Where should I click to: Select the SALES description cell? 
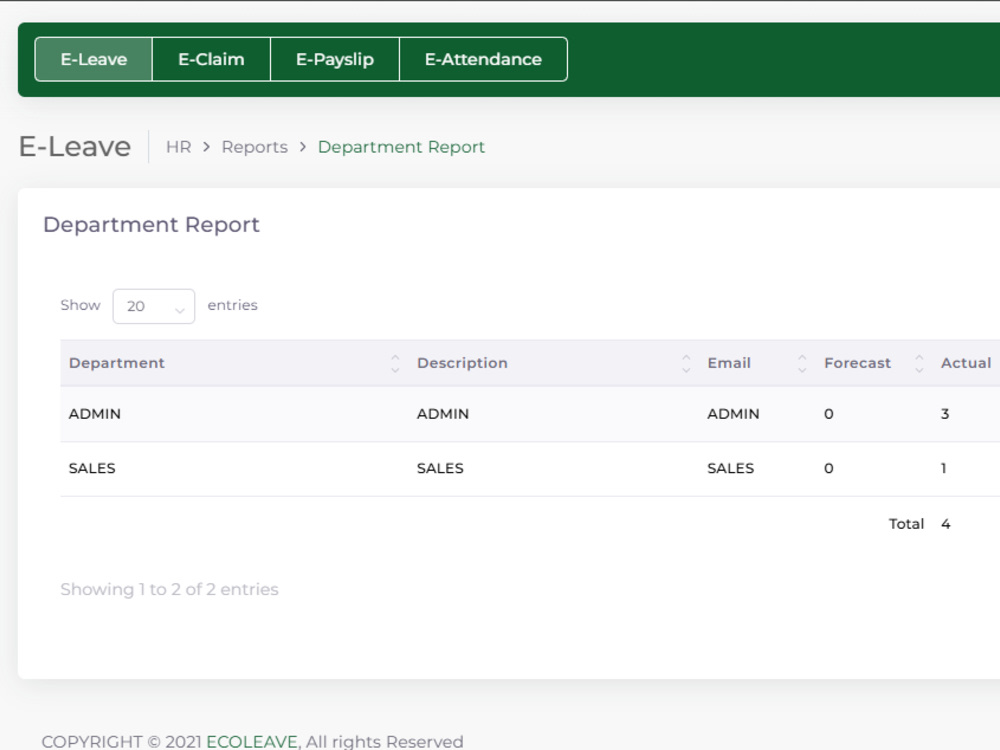coord(440,468)
